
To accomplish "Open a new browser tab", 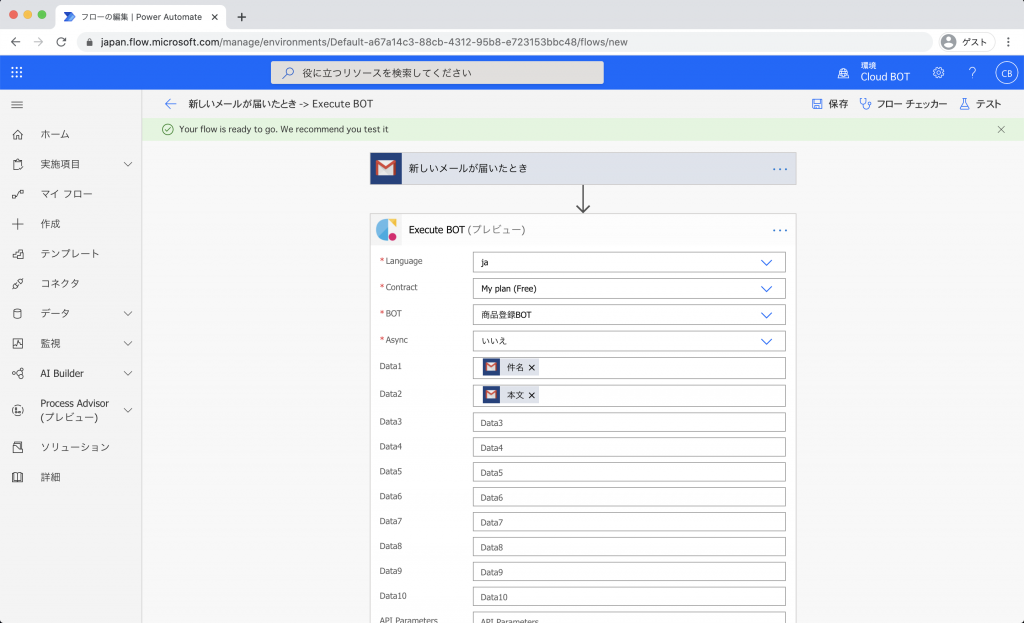I will tap(242, 17).
